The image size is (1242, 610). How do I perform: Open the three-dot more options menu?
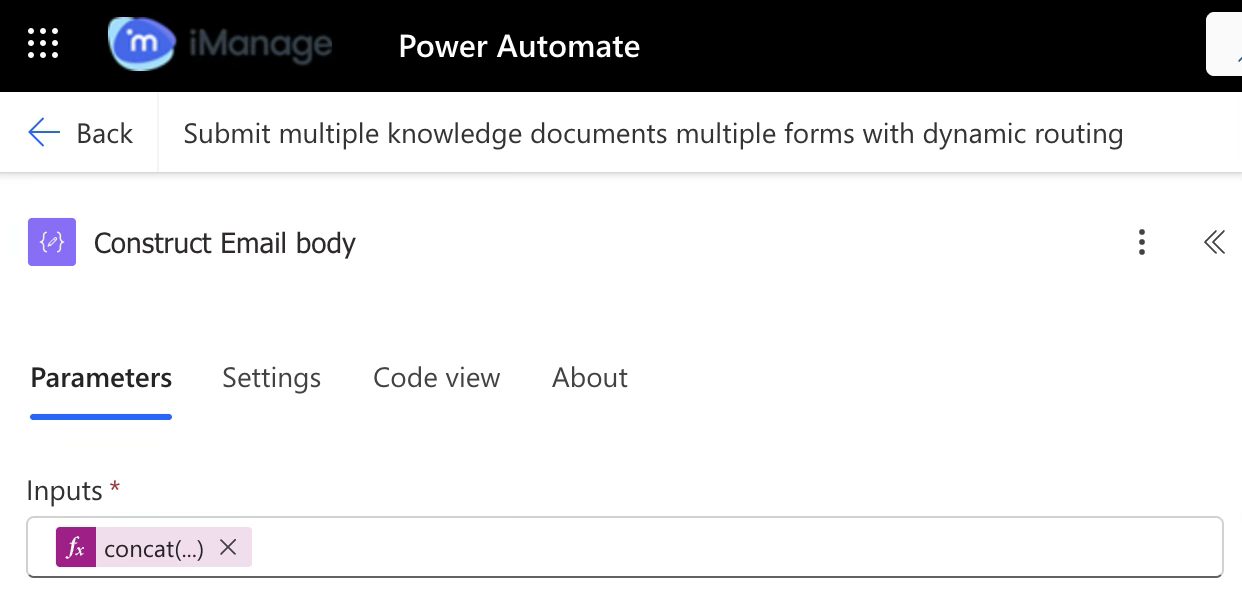pos(1141,242)
